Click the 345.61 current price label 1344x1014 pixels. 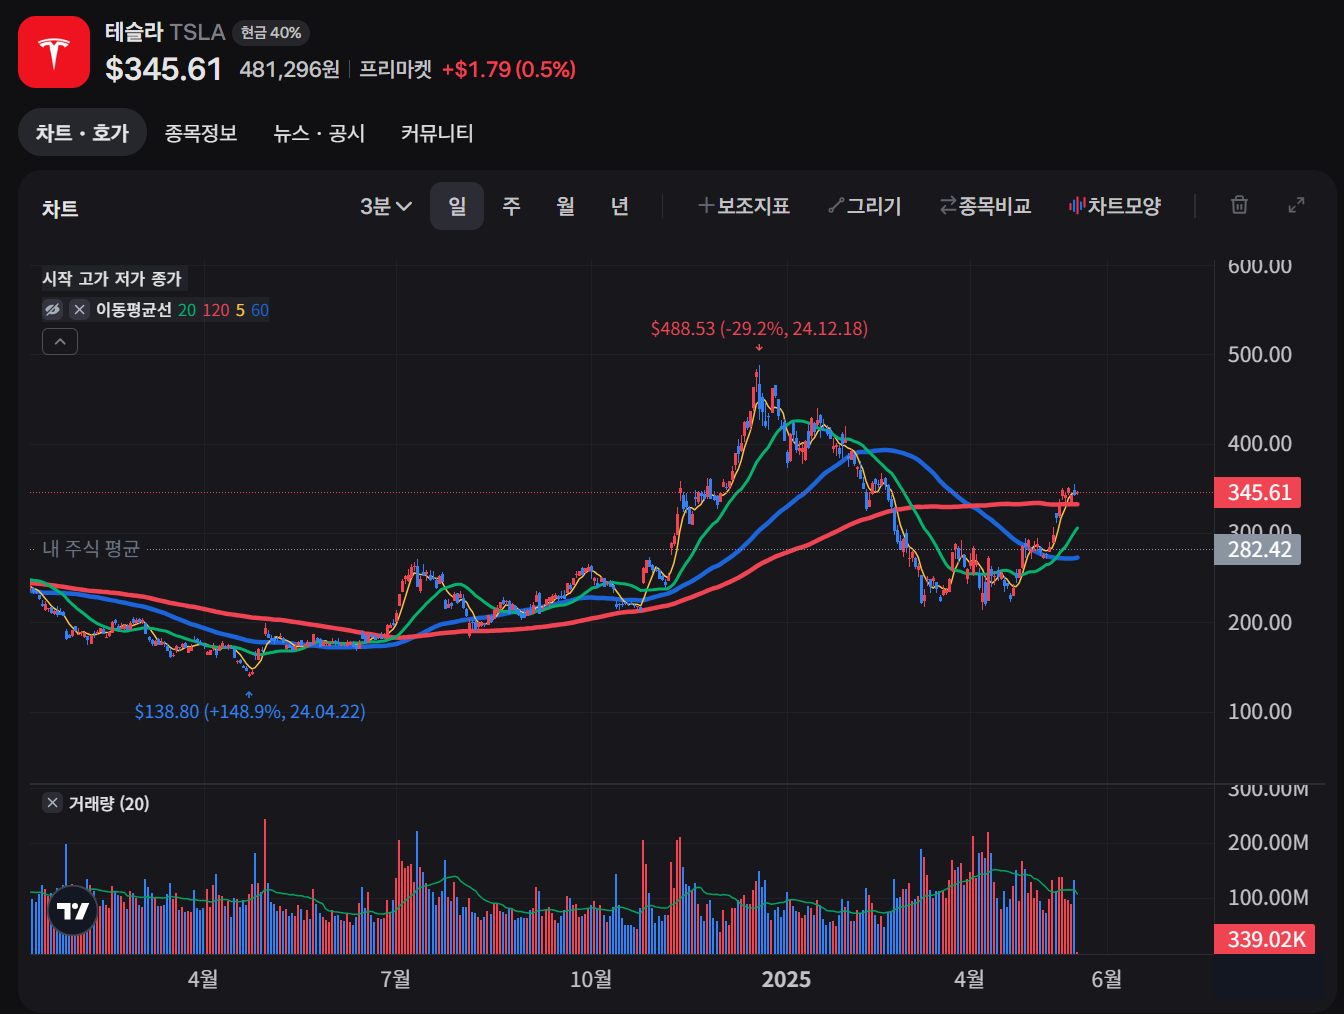[x=1258, y=492]
